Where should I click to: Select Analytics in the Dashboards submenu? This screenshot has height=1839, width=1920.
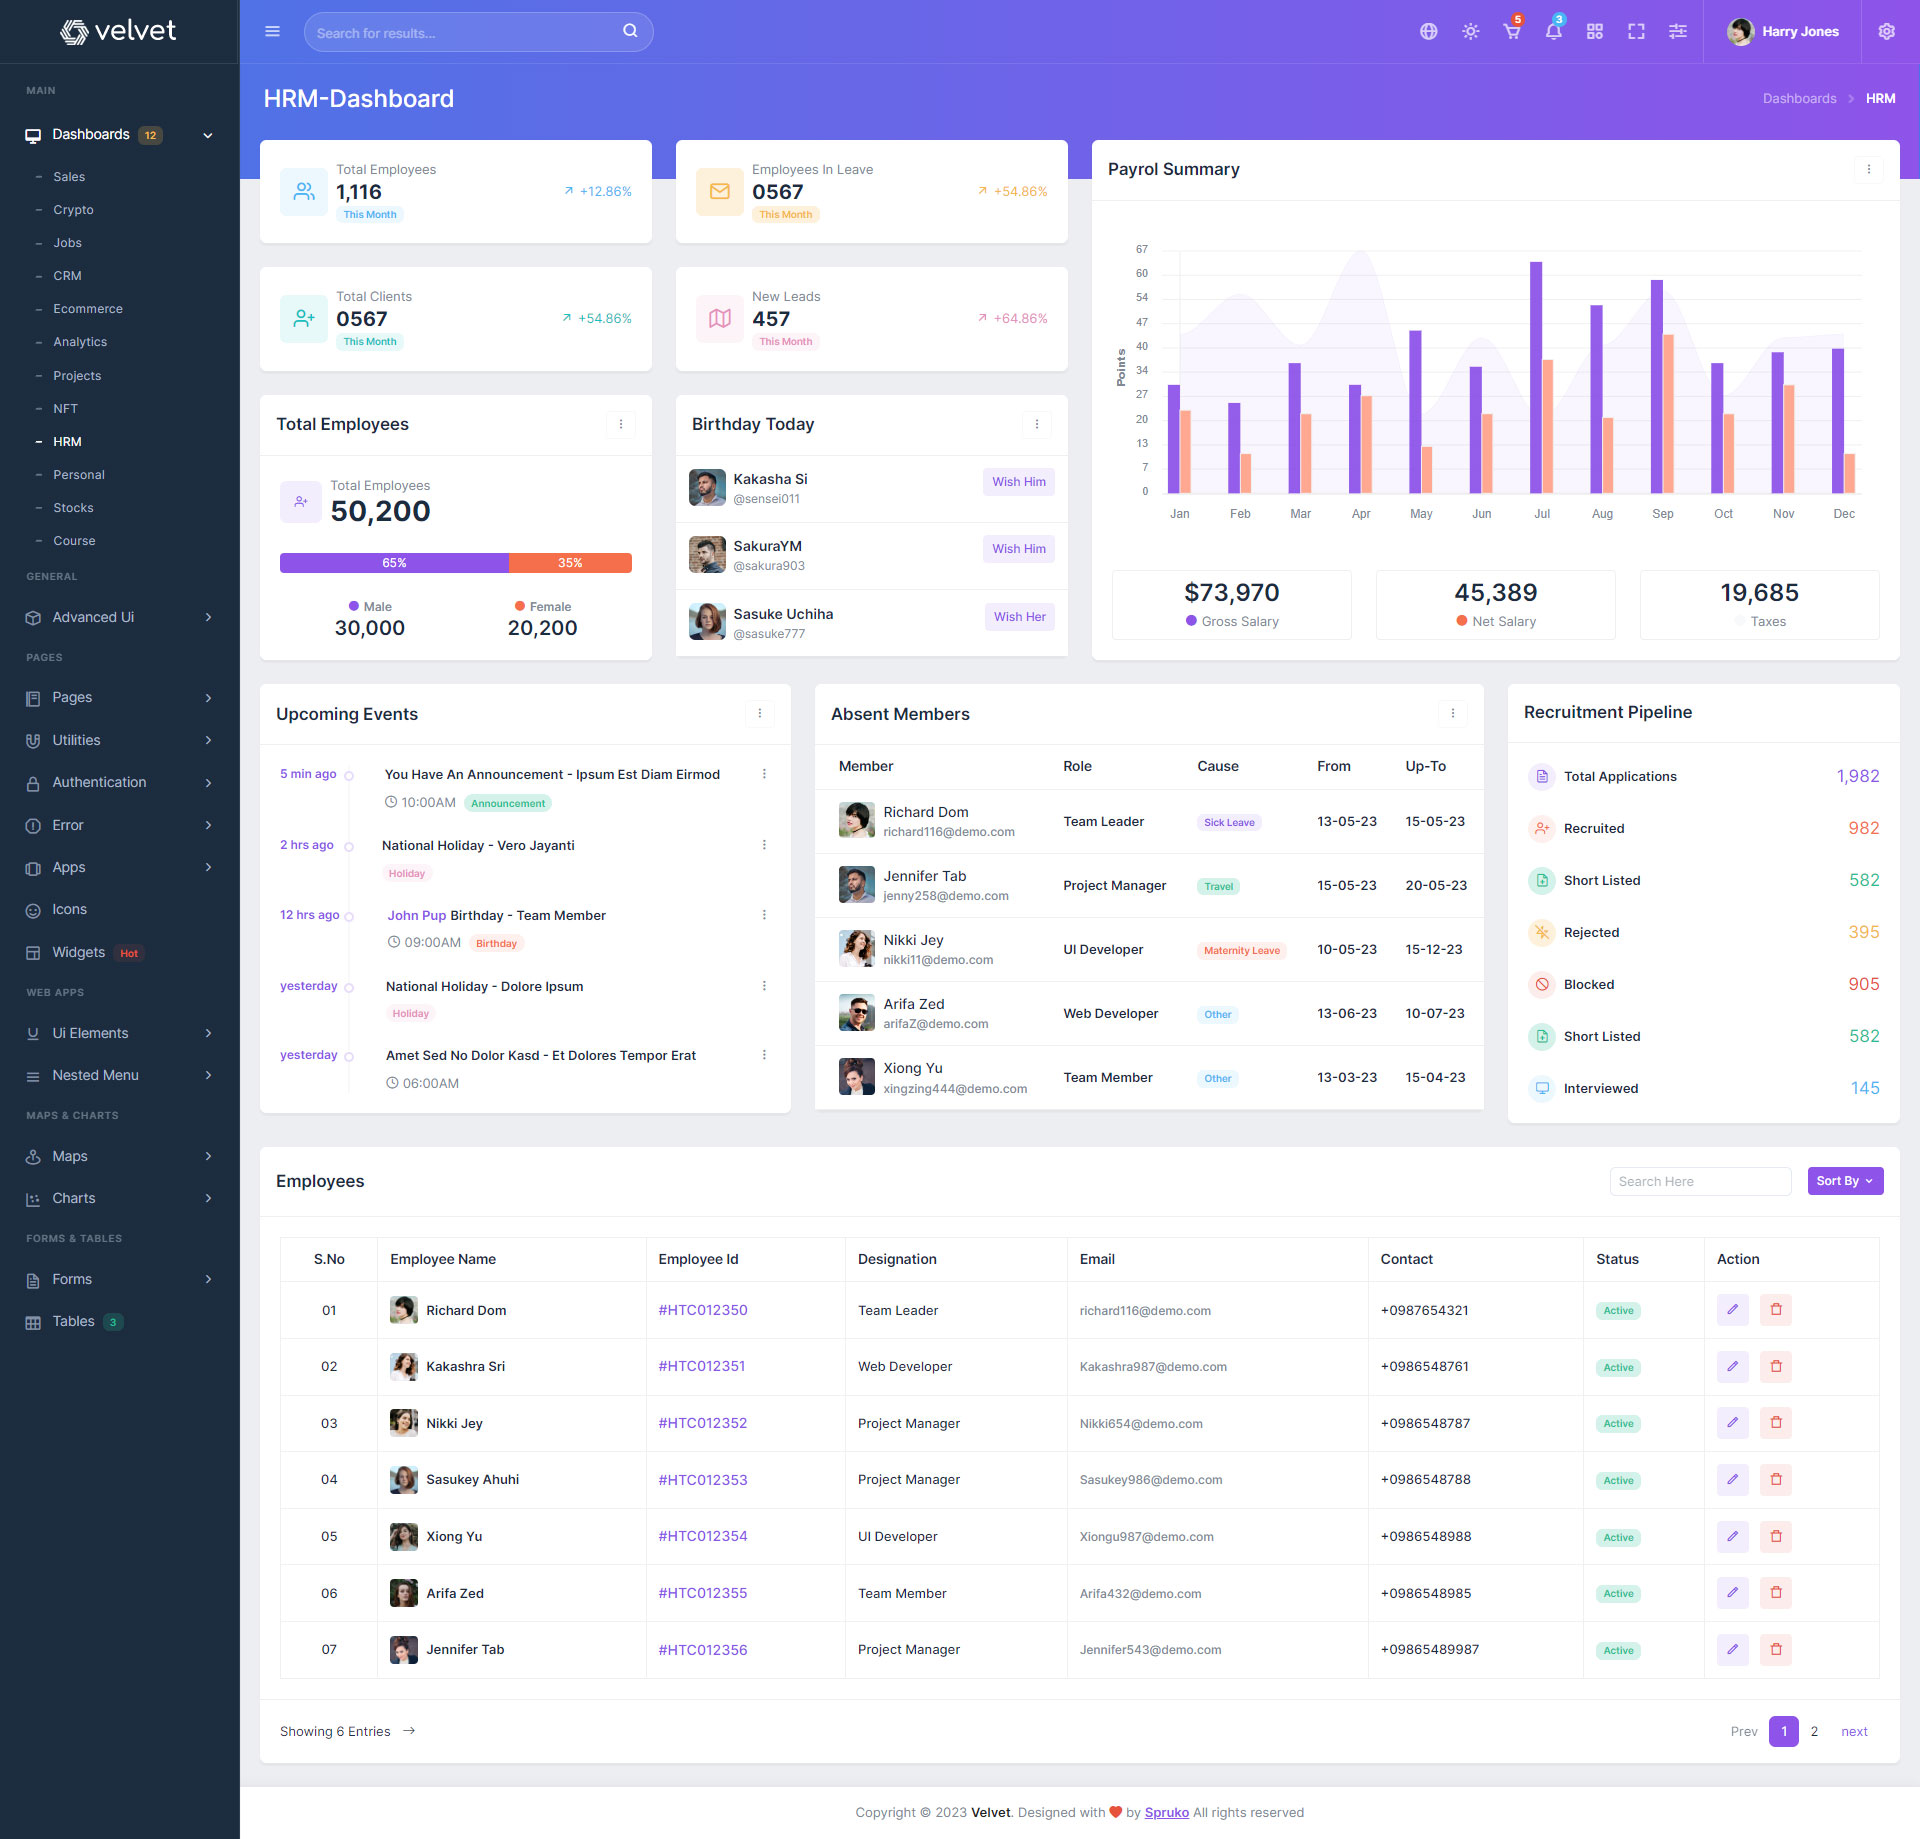80,342
